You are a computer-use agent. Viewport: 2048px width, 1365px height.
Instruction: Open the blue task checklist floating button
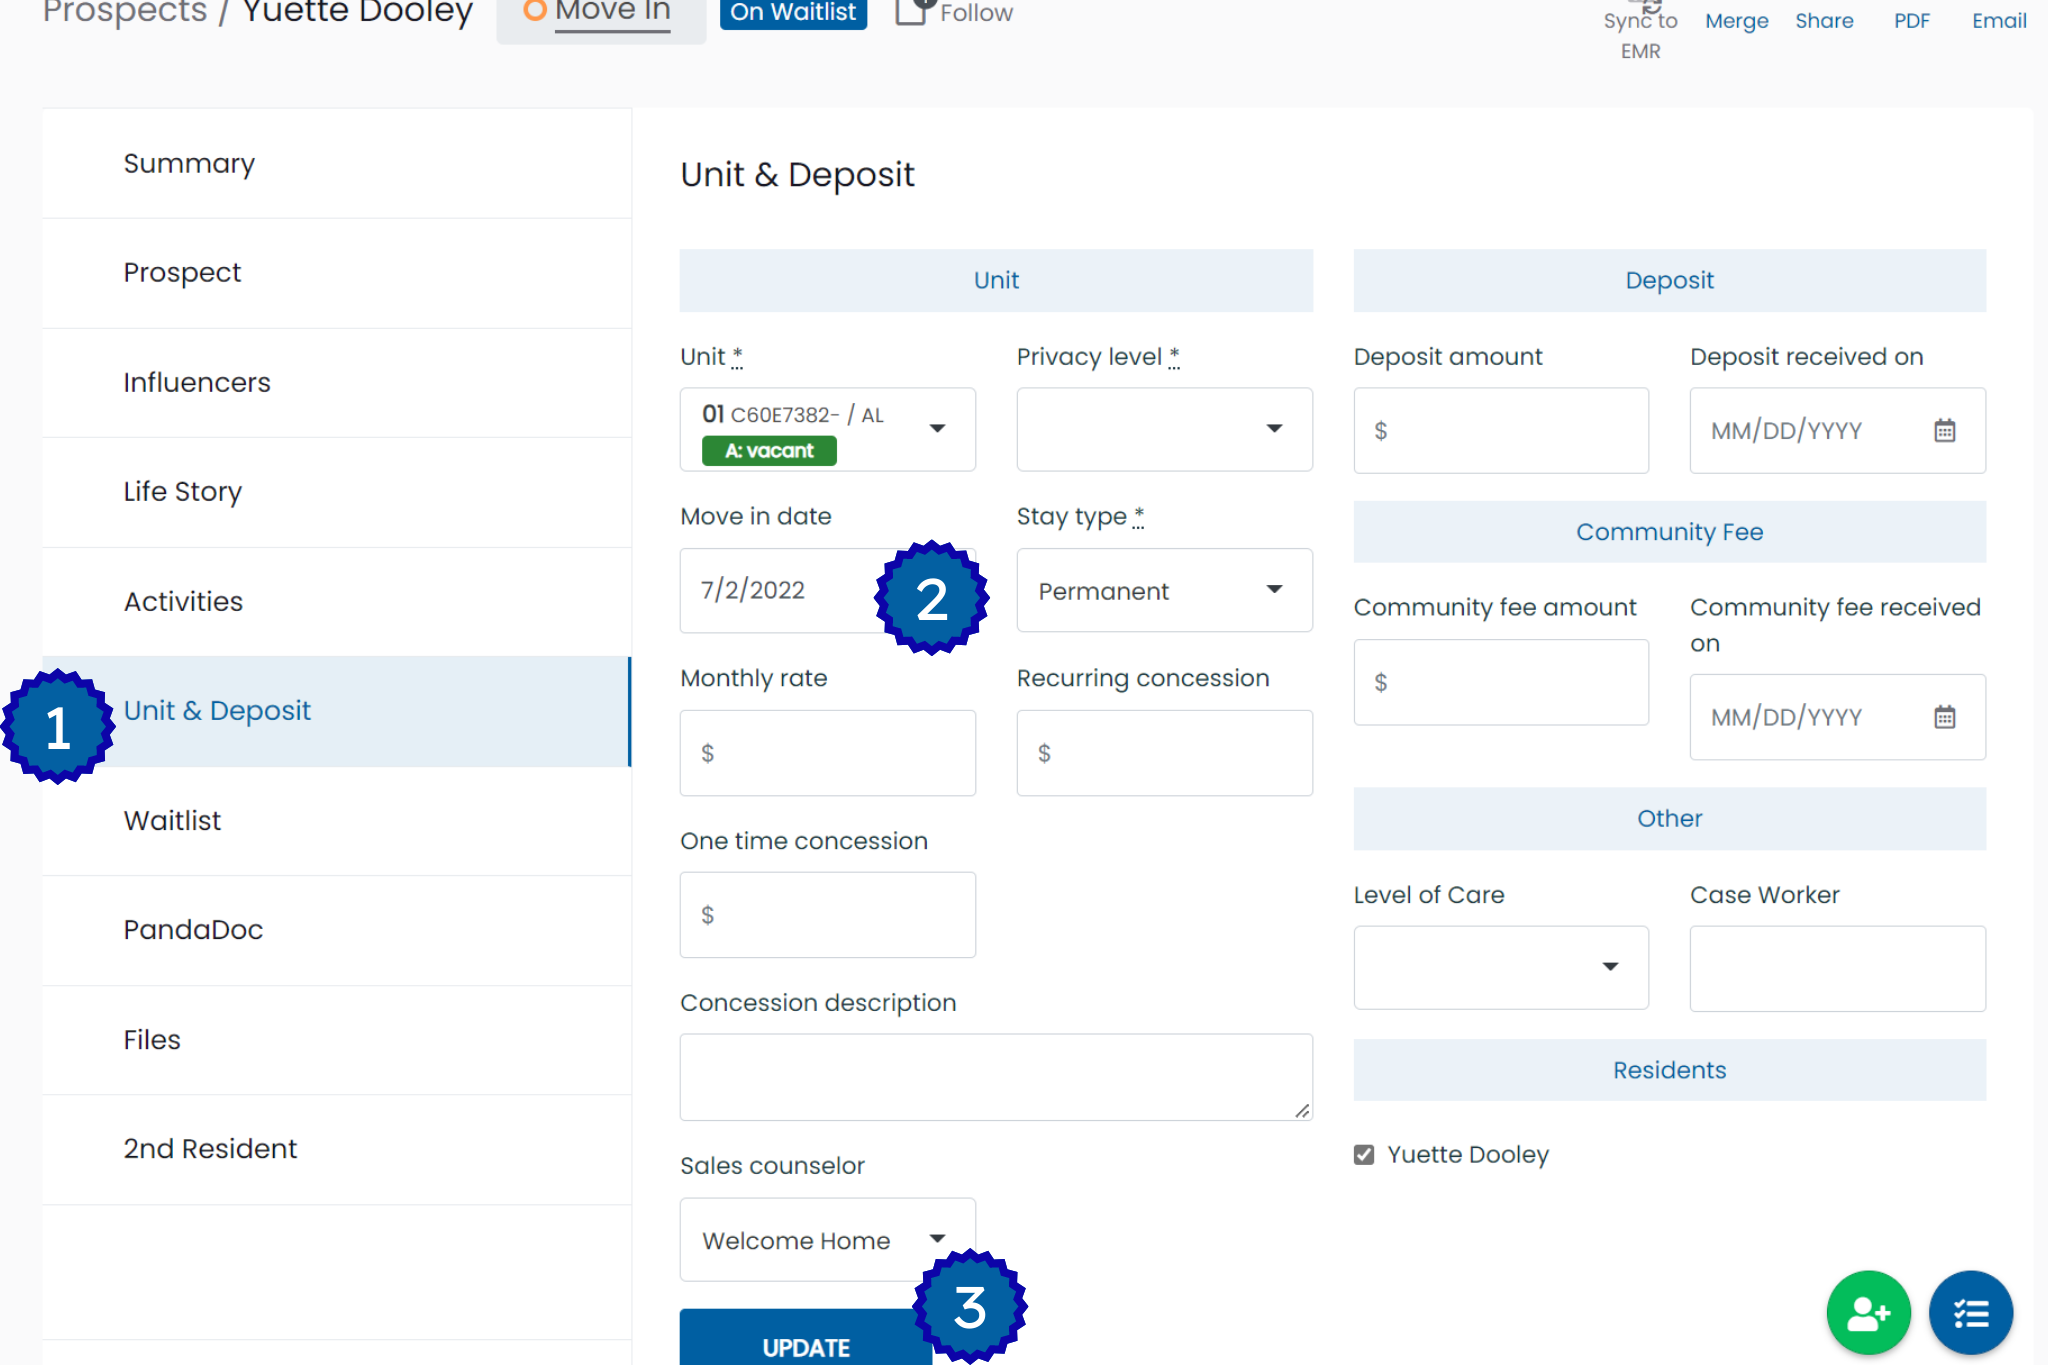(1970, 1312)
